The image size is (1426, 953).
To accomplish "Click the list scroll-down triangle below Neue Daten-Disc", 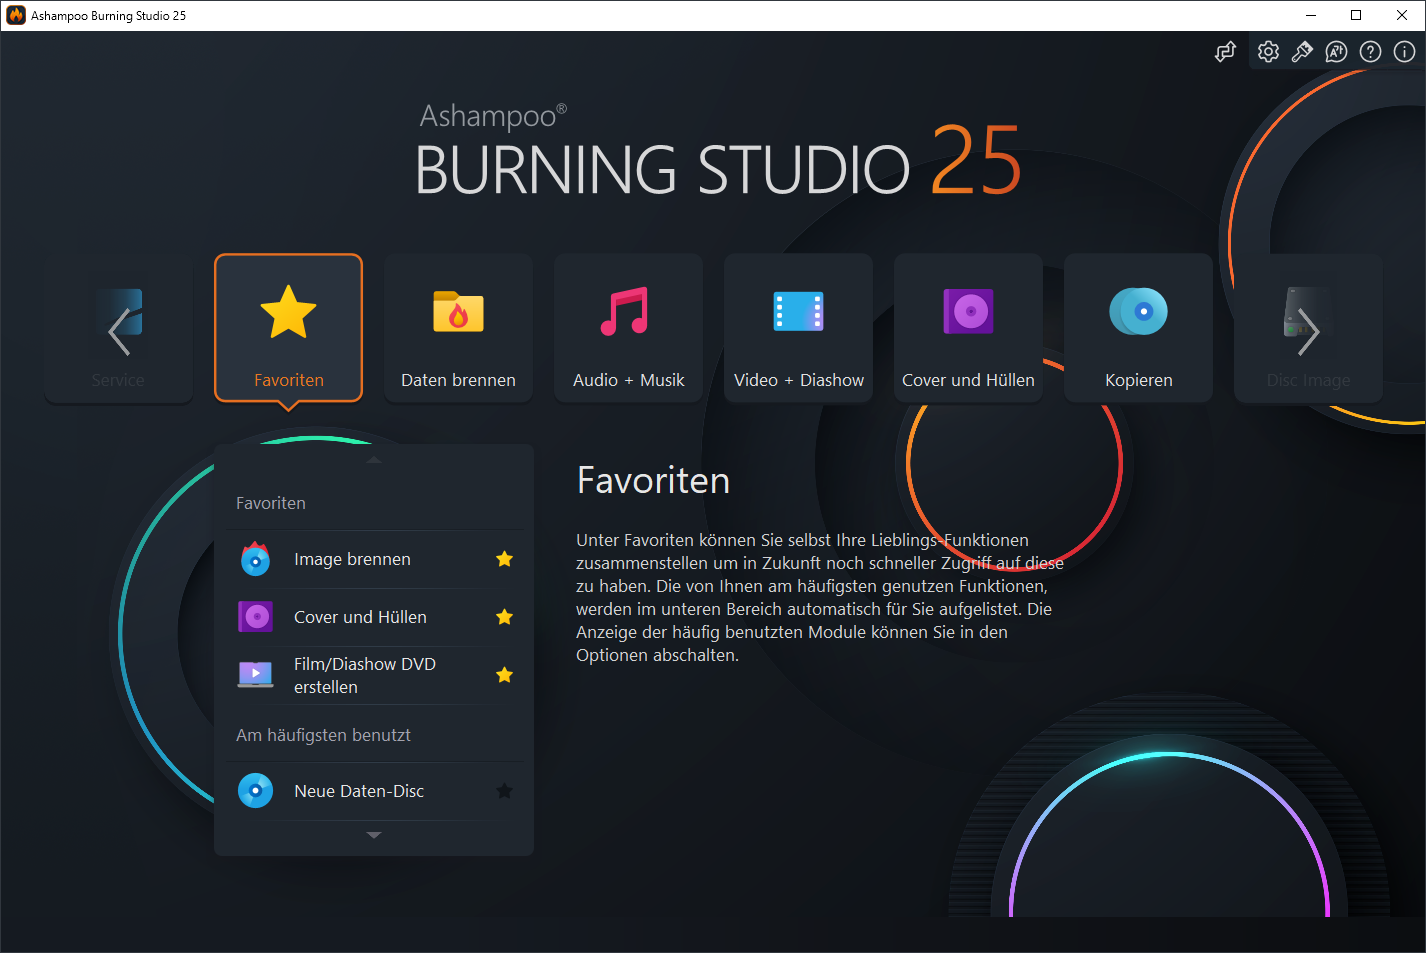I will 374,835.
